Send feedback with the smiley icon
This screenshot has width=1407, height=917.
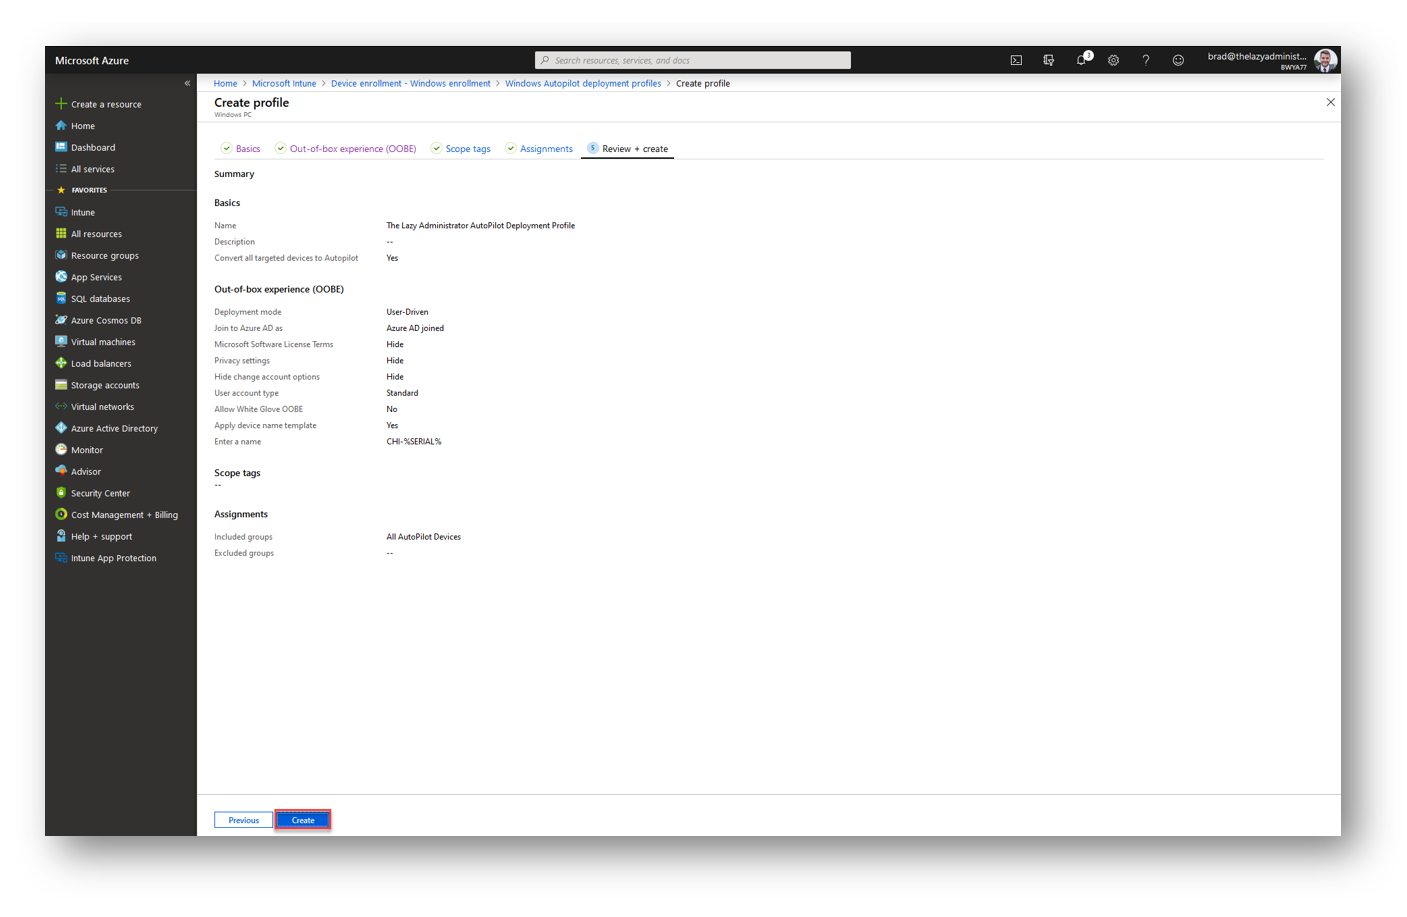click(1178, 60)
